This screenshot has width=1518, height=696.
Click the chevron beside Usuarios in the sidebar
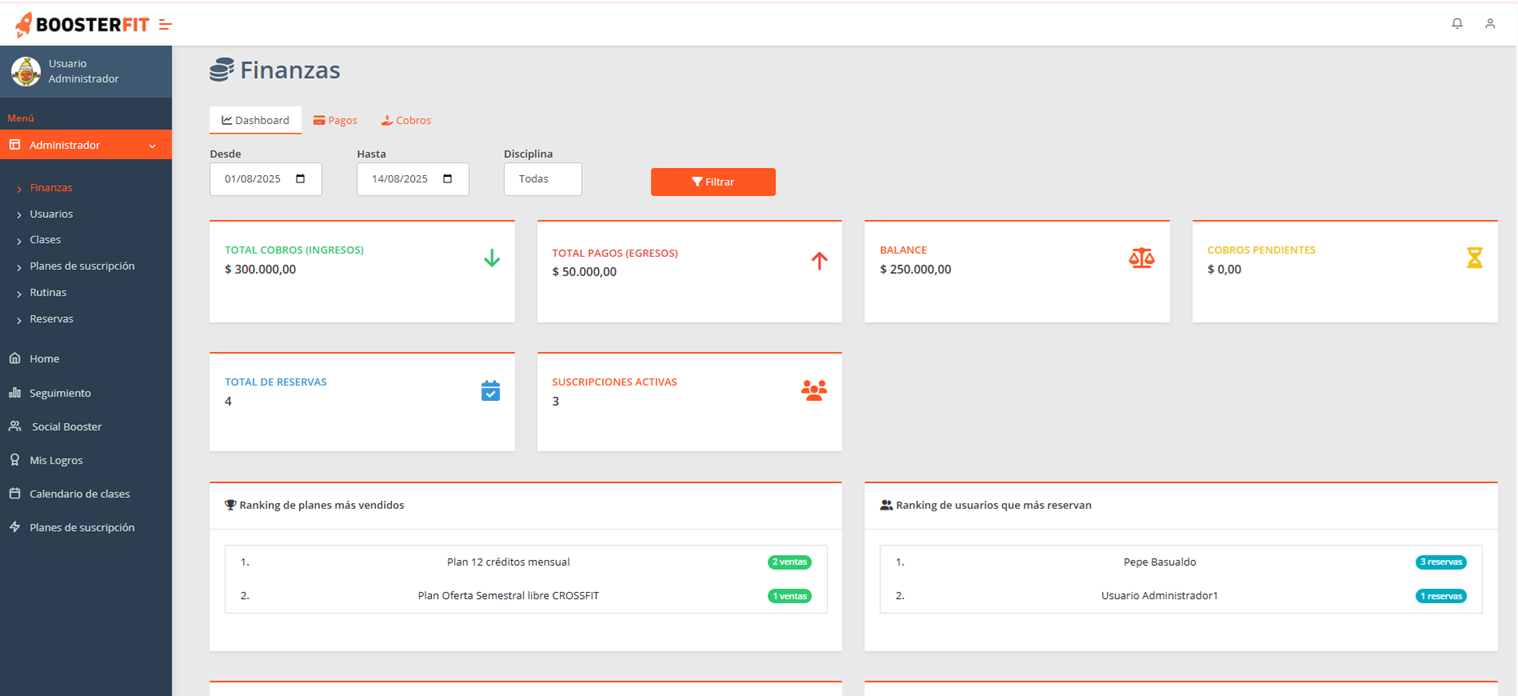click(19, 215)
